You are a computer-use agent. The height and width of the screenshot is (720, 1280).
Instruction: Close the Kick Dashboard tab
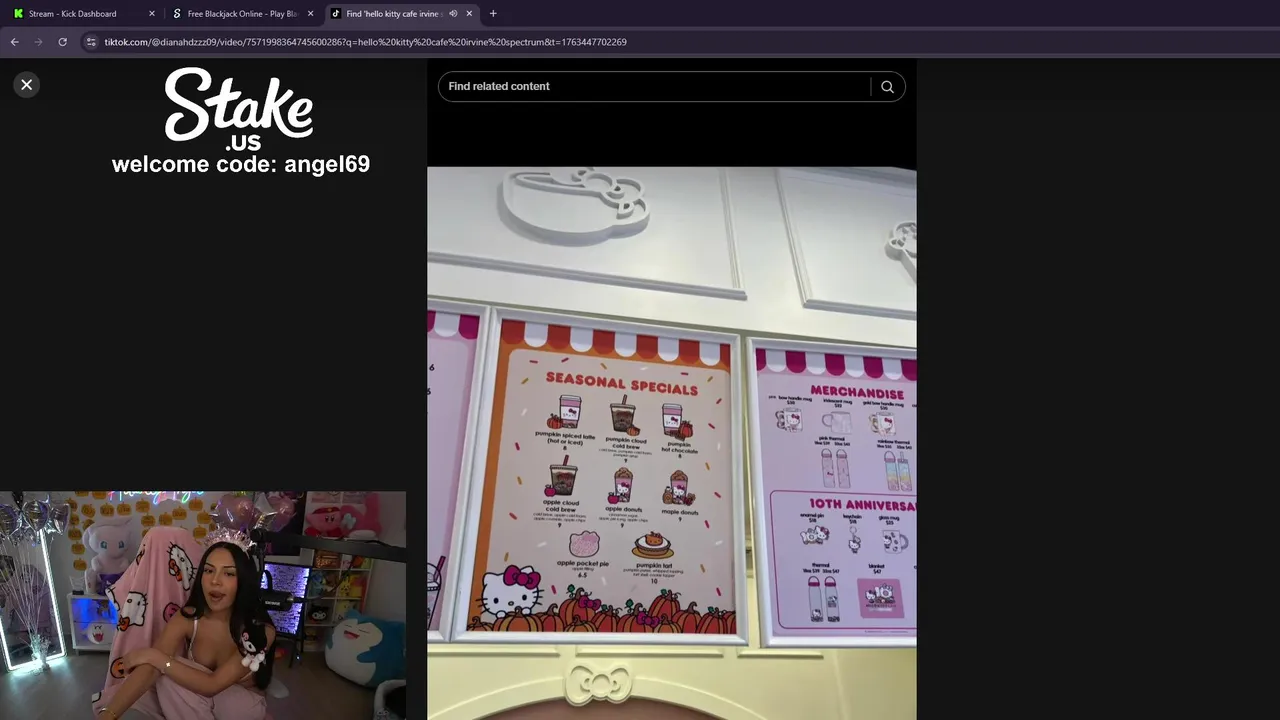(152, 14)
